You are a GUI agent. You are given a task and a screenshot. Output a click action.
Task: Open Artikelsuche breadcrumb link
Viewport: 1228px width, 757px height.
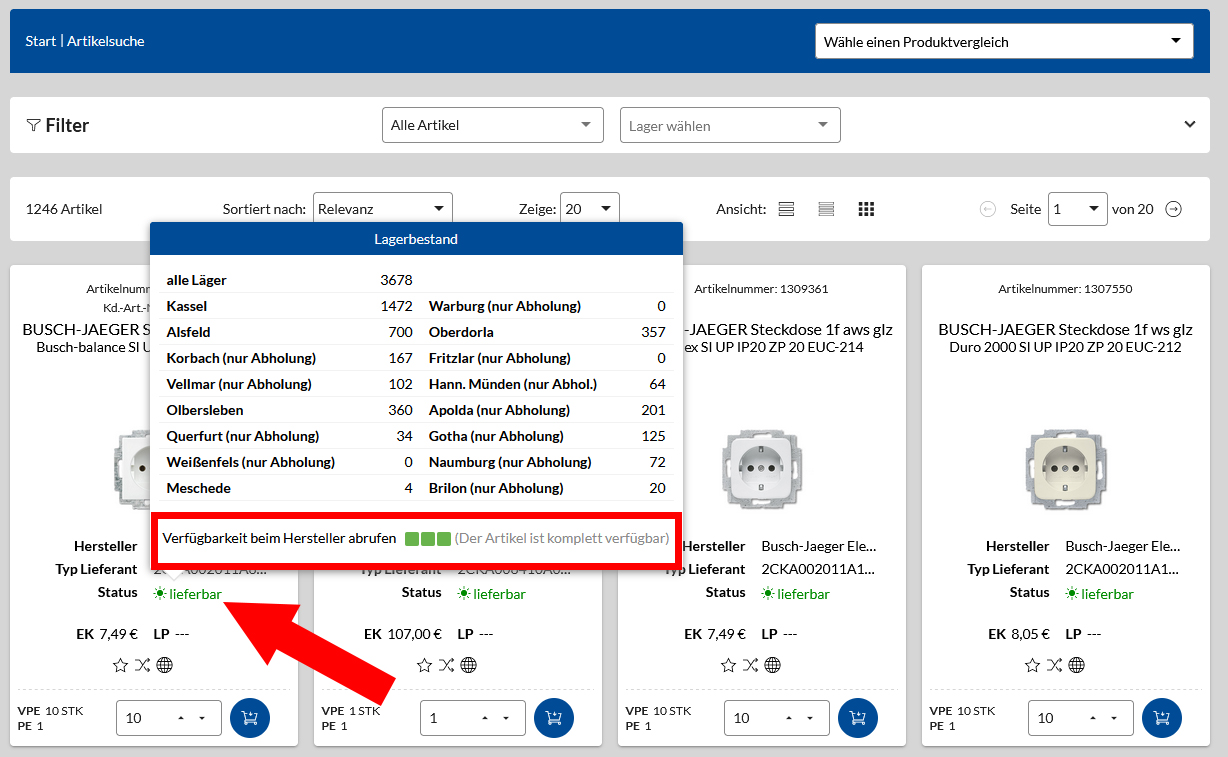point(106,41)
